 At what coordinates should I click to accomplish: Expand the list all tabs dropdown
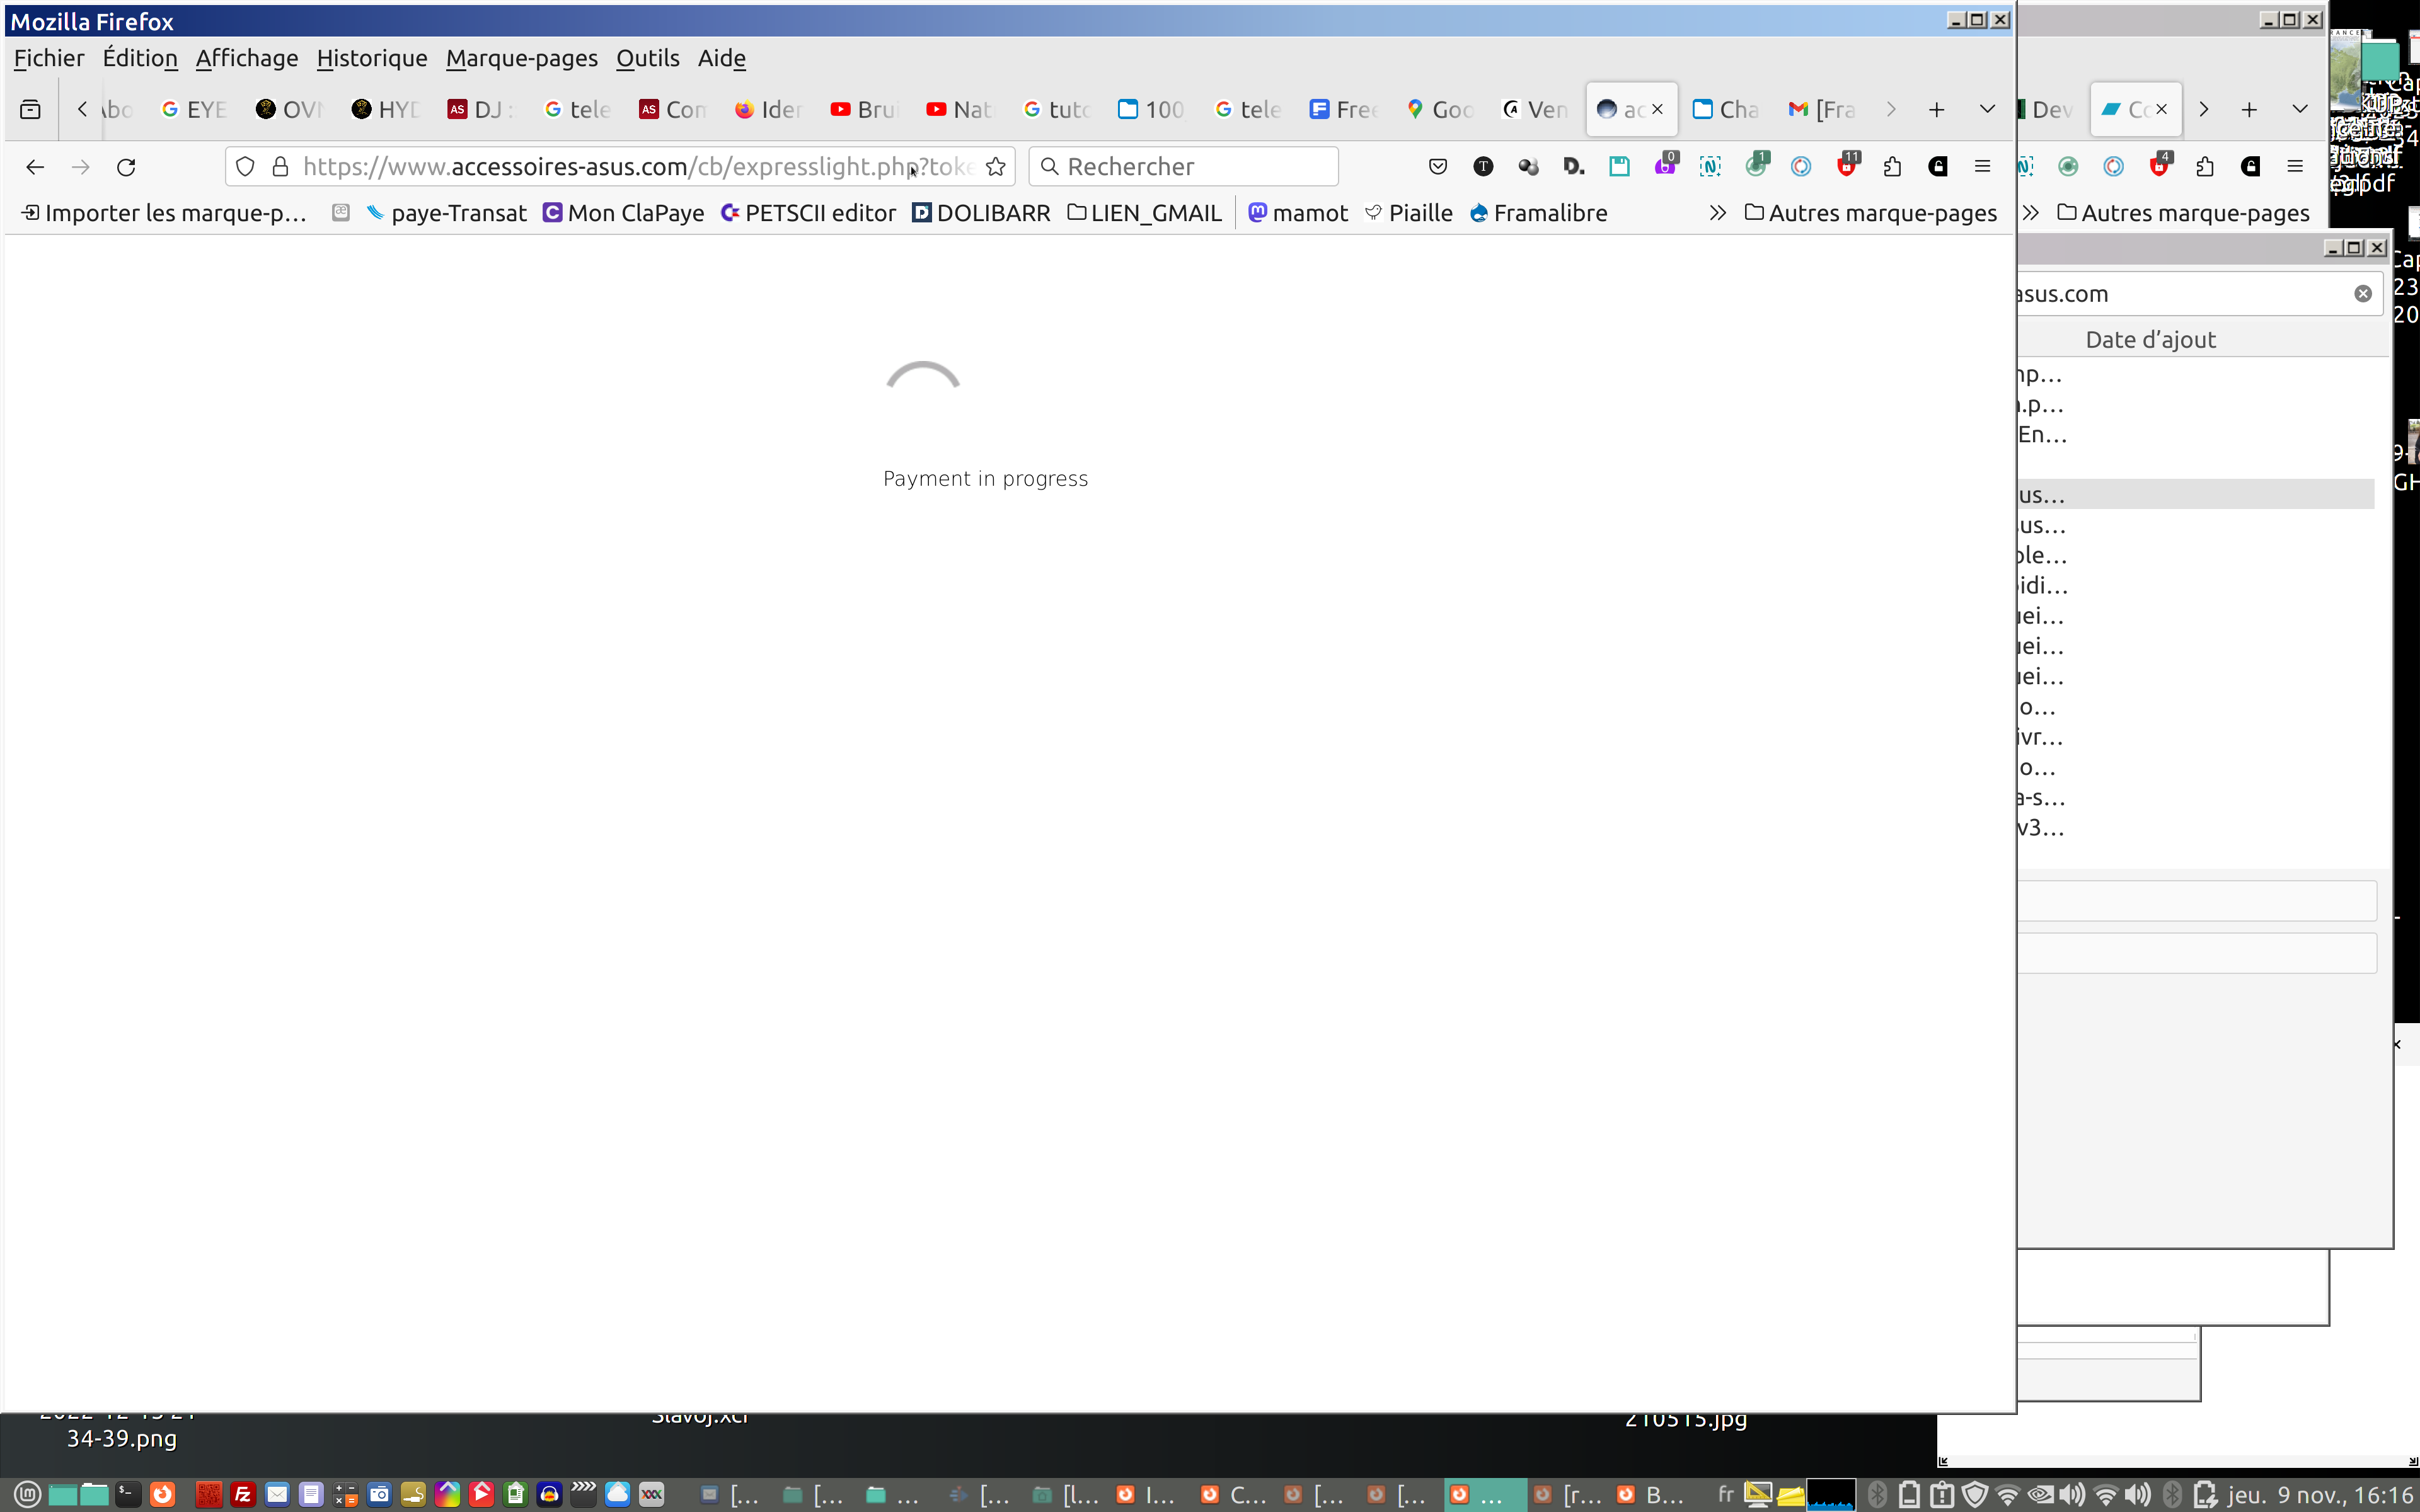(x=1987, y=109)
